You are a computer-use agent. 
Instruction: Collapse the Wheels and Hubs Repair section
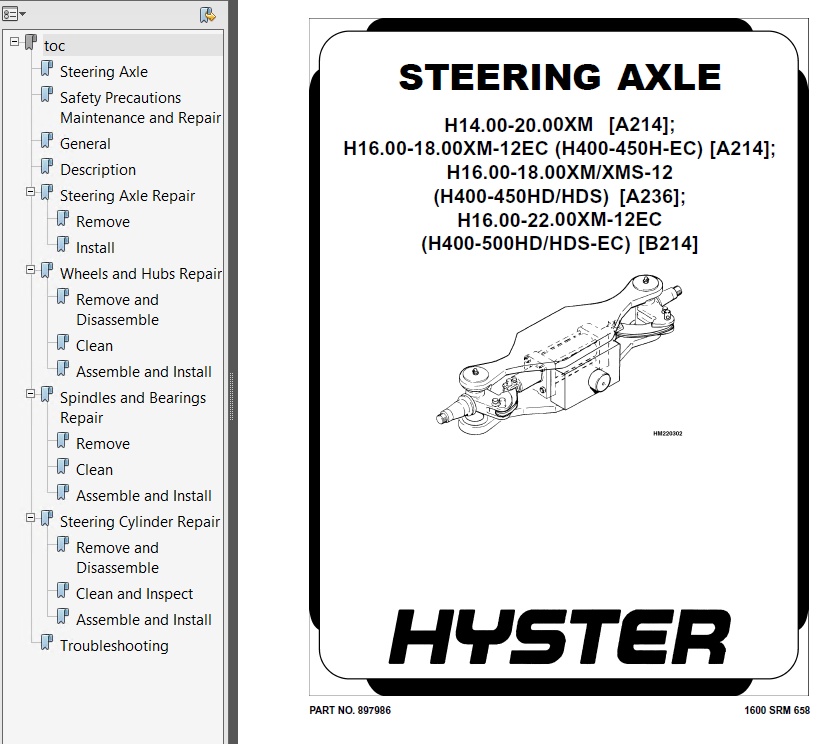[31, 269]
